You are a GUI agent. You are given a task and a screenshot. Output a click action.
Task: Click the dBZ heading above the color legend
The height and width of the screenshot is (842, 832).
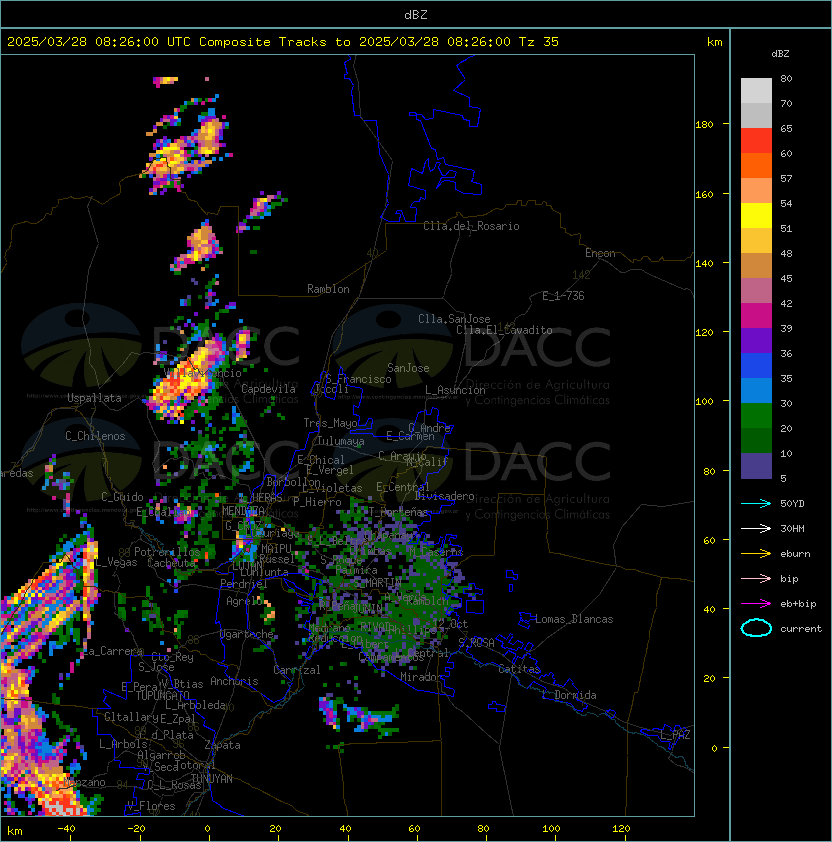pos(780,54)
